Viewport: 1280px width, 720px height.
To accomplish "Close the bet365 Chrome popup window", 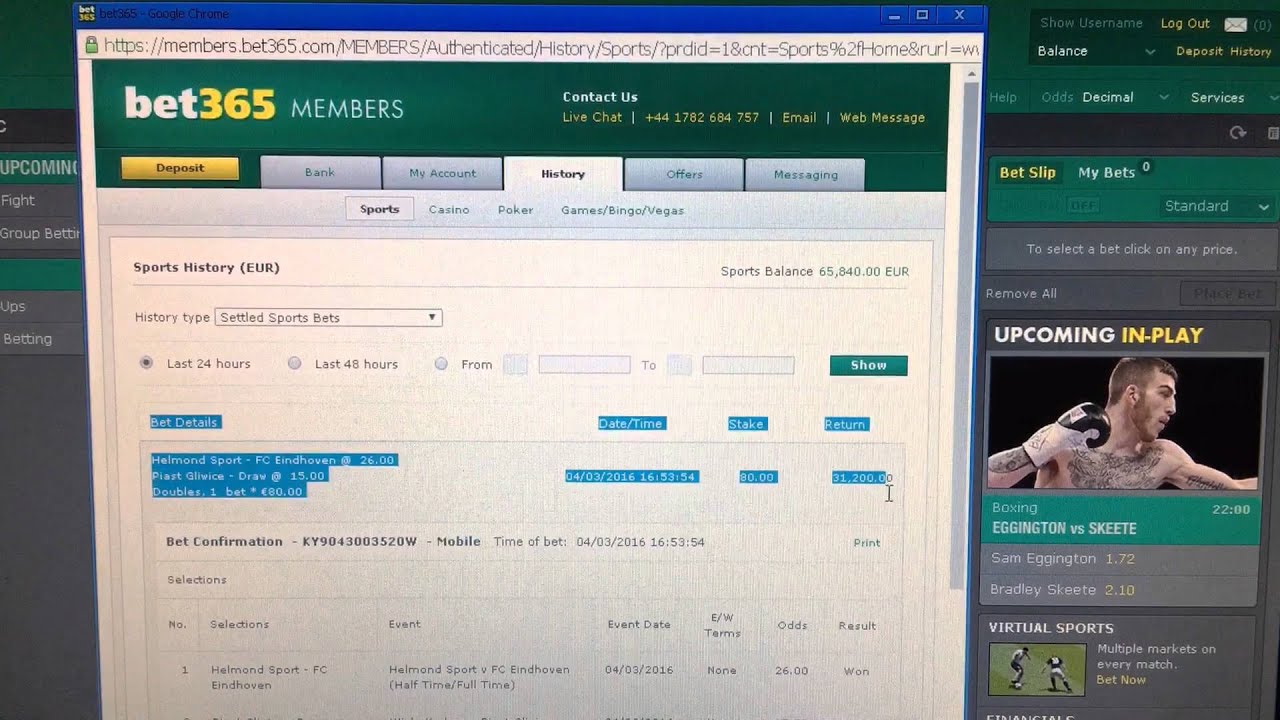I will [959, 14].
